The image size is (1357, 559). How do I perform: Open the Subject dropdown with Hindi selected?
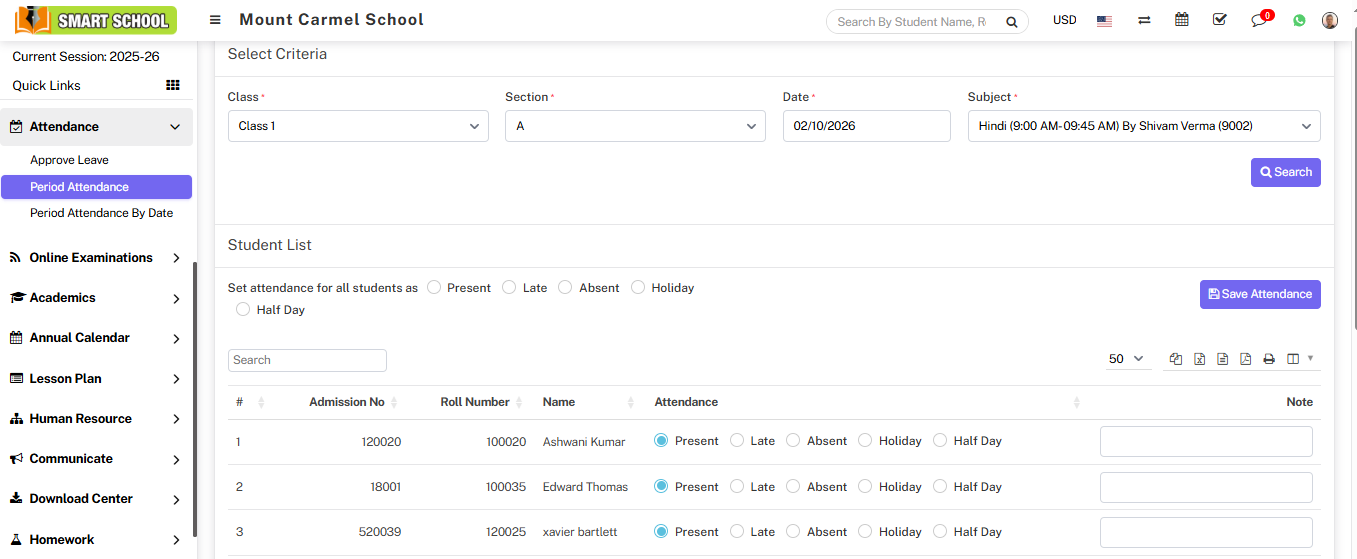click(x=1143, y=126)
